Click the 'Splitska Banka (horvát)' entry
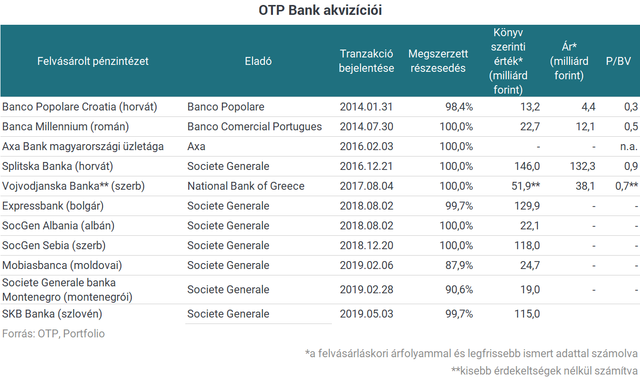 point(58,166)
